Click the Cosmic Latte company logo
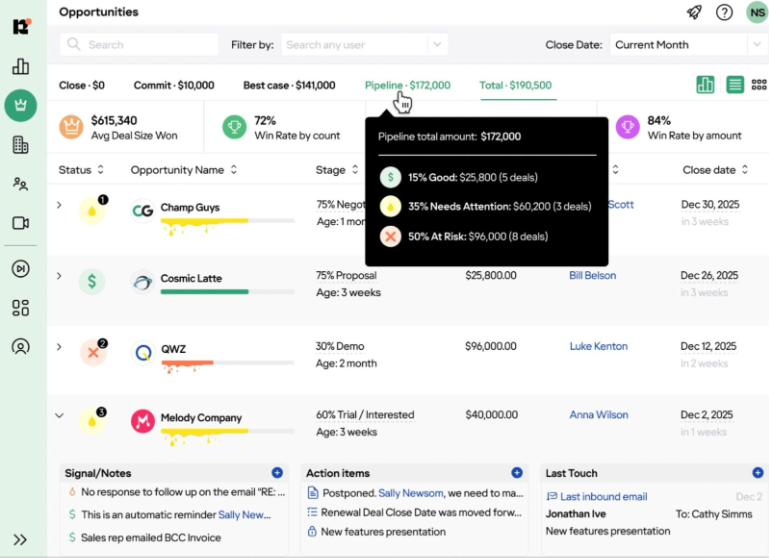 tap(143, 282)
